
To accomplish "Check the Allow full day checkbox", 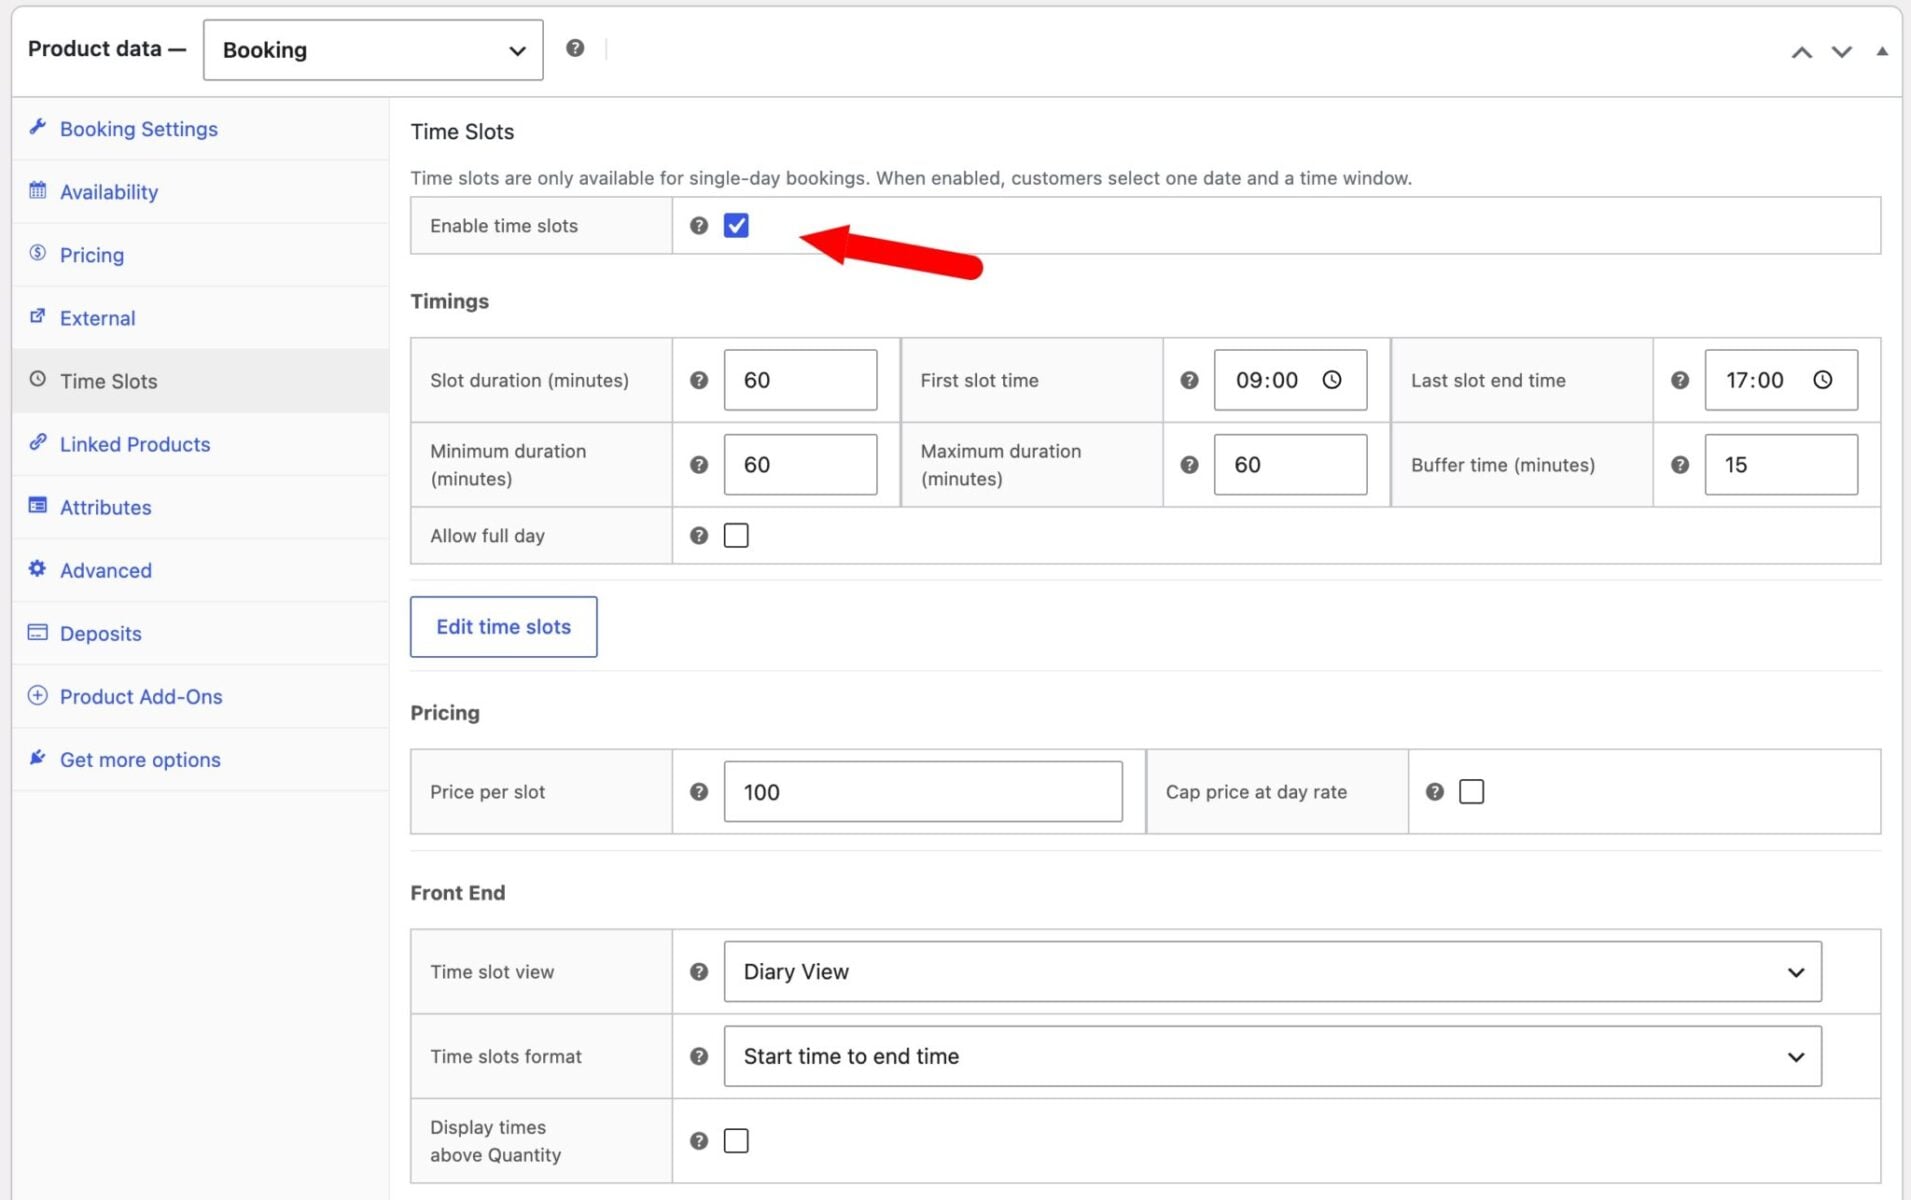I will point(736,536).
